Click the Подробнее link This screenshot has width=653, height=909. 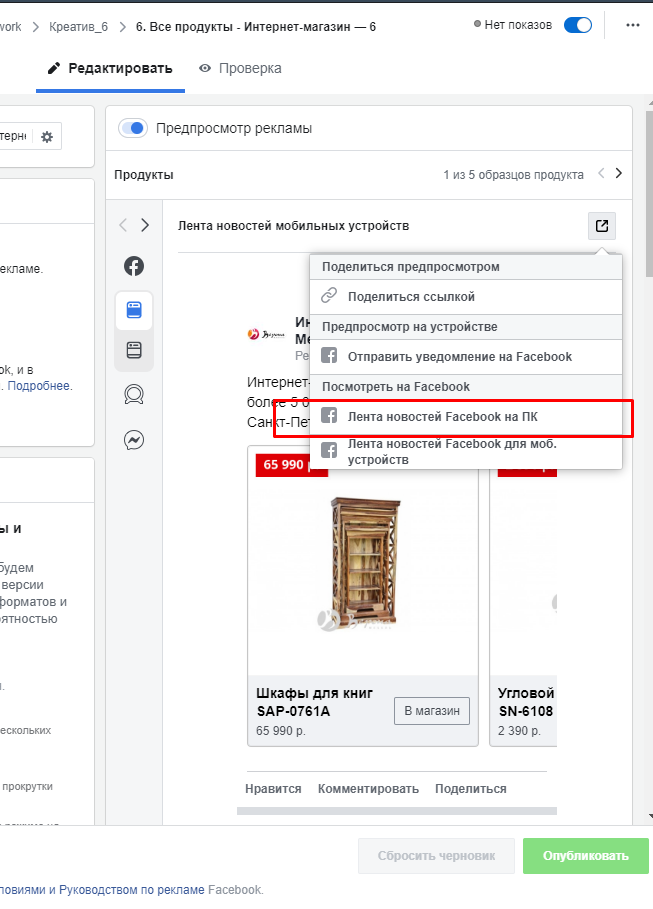point(40,386)
